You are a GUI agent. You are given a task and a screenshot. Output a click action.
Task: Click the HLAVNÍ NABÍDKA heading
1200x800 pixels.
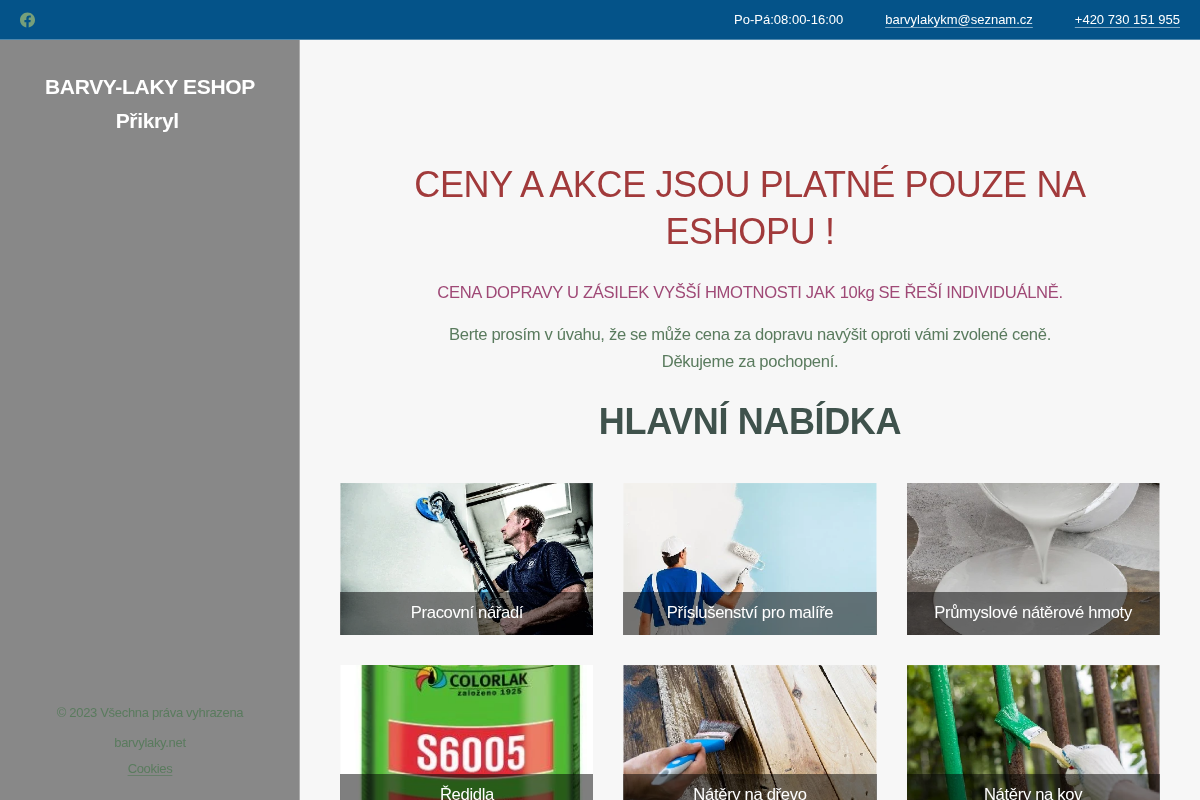tap(749, 422)
